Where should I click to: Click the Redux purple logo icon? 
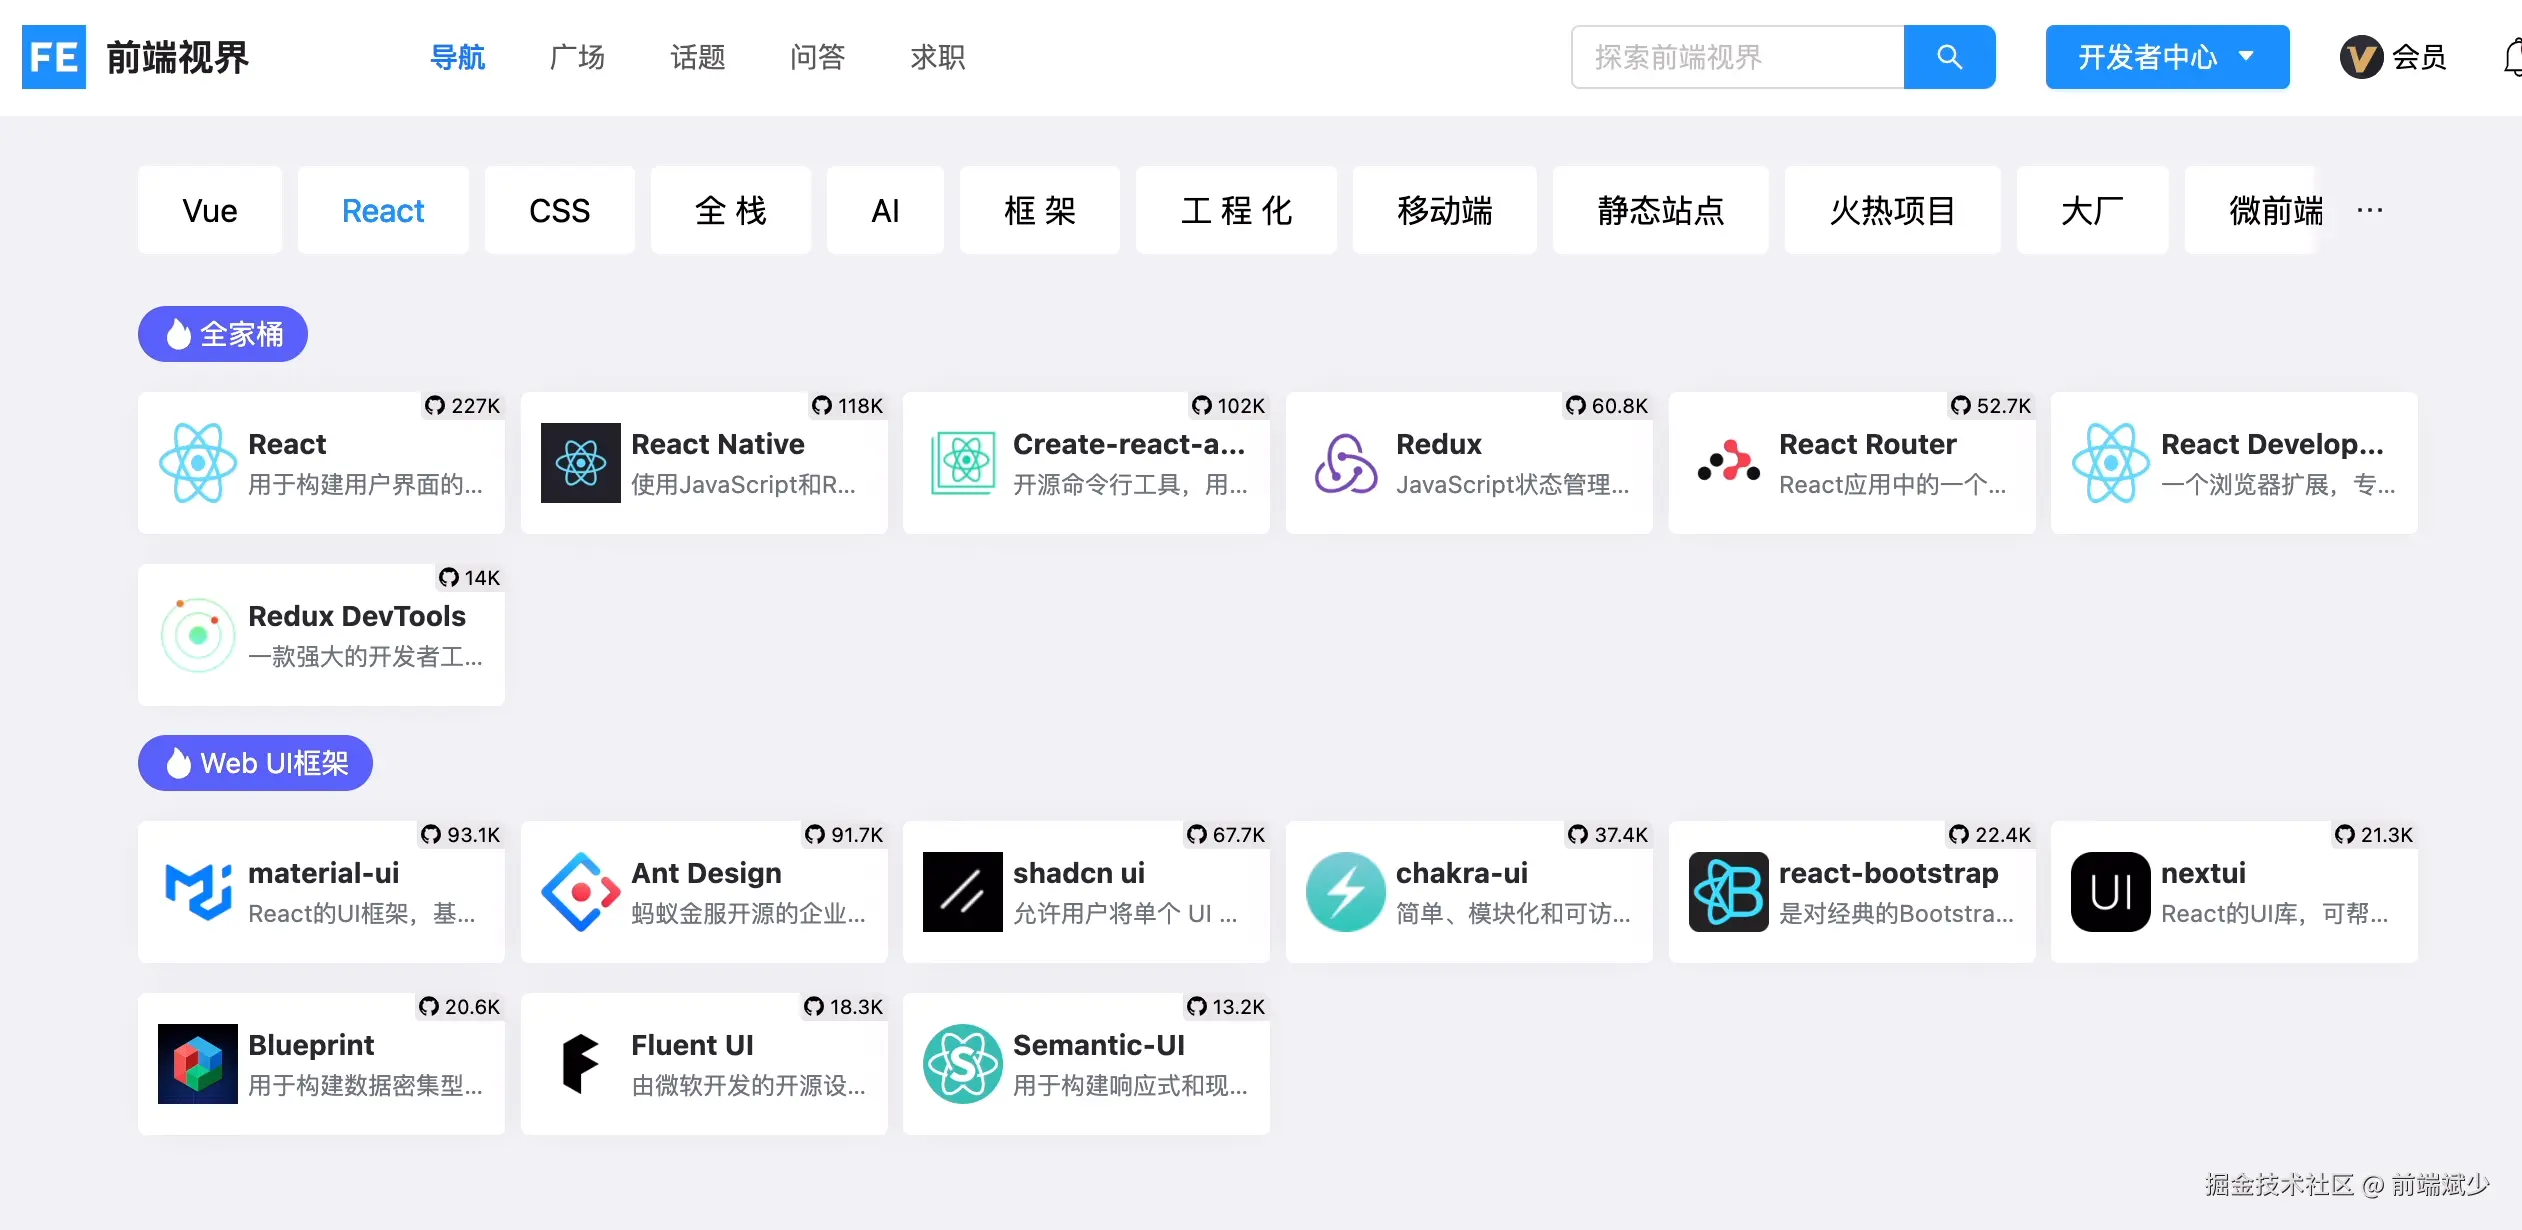click(1346, 463)
